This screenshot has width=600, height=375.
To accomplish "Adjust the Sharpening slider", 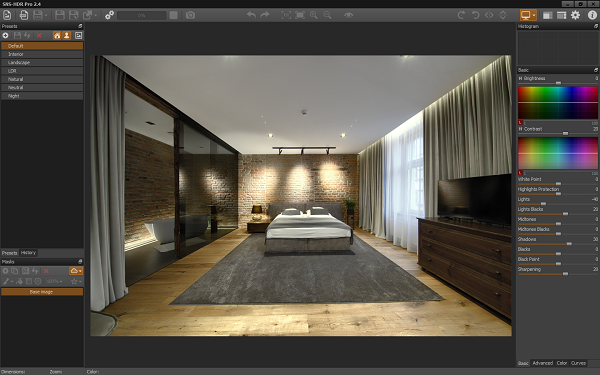I will 558,274.
